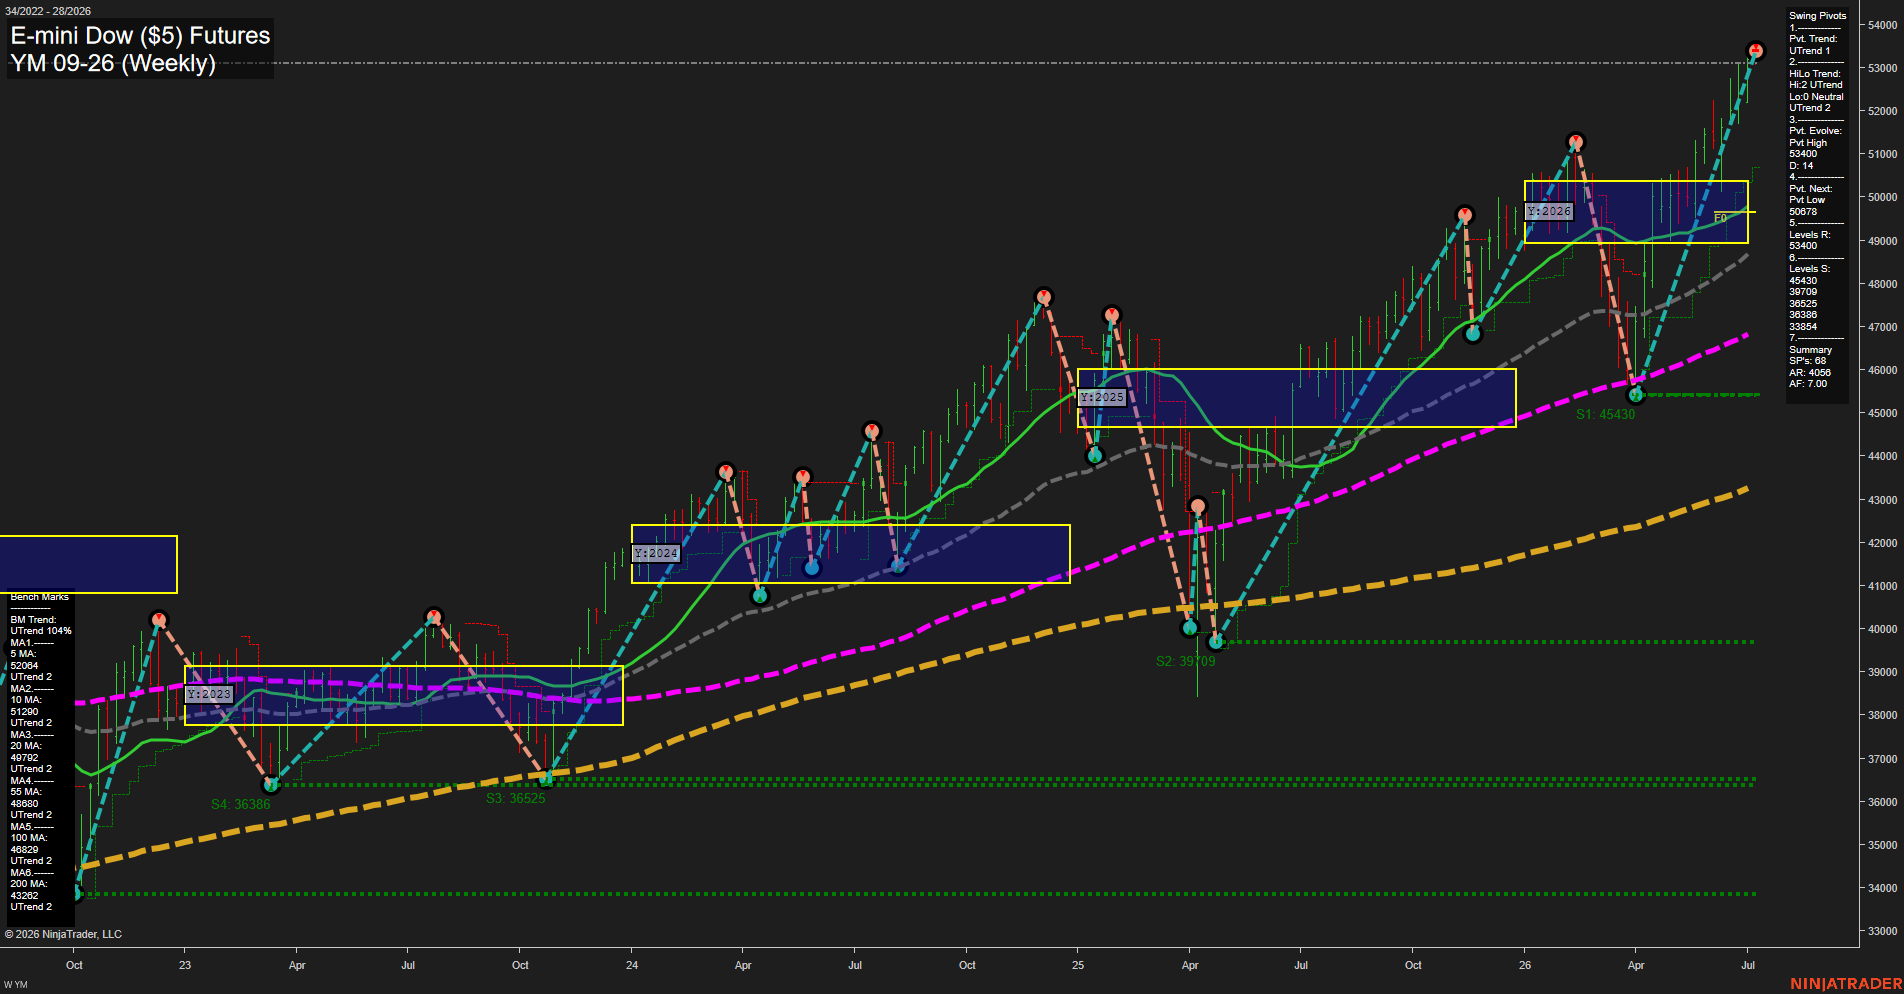Click the rightmost 'Jul' label on time axis
Screen dimensions: 1904x994
(x=1748, y=965)
